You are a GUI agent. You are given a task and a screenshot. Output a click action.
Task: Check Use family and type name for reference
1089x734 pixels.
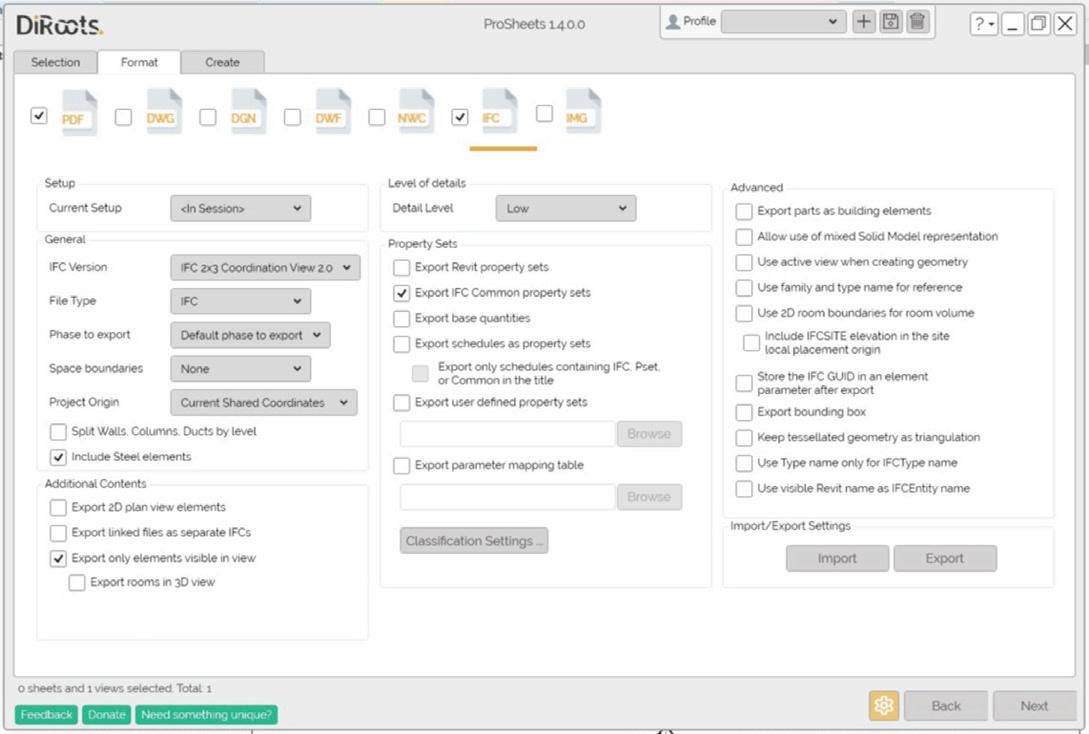coord(744,287)
